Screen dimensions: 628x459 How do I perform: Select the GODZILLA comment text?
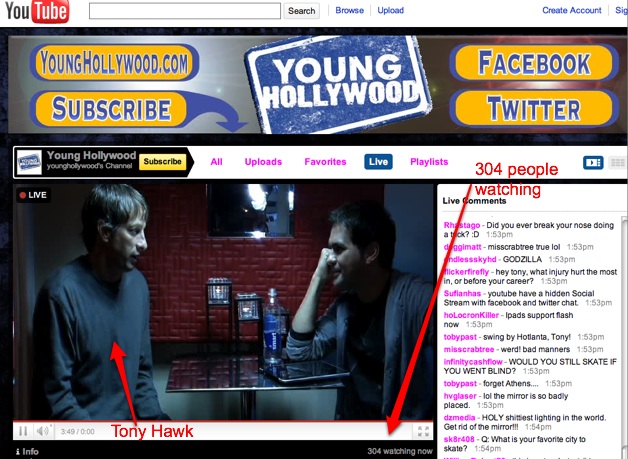click(522, 260)
